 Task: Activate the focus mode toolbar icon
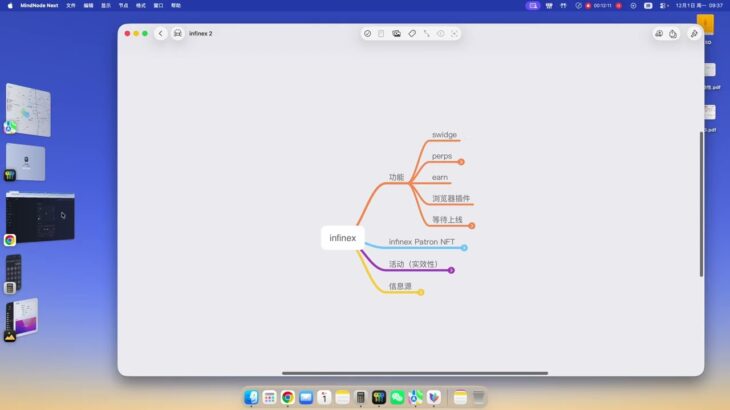(454, 34)
